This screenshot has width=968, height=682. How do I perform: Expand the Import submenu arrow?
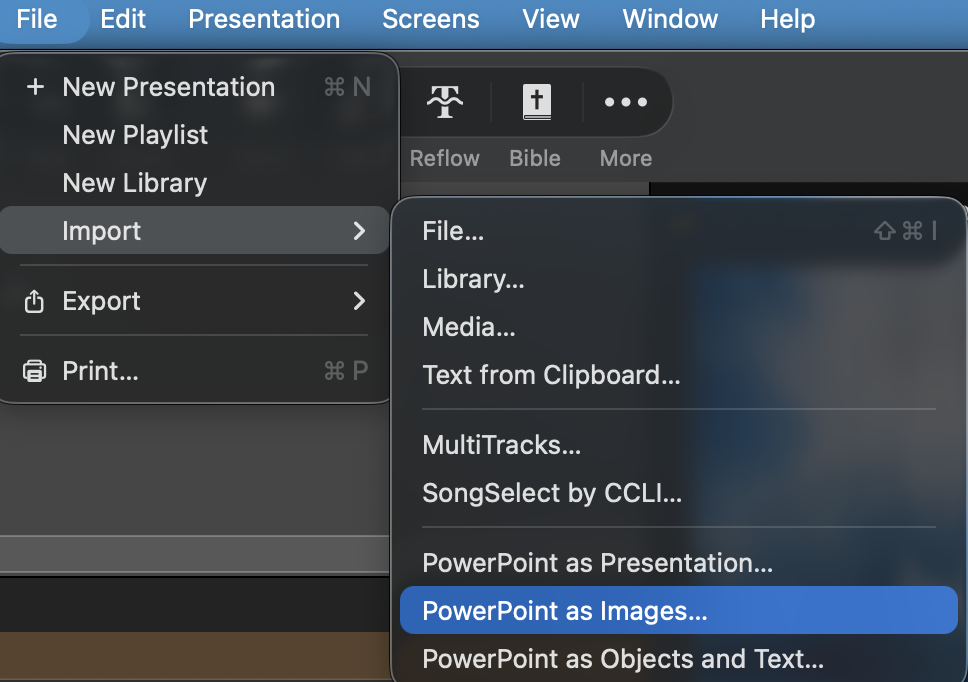pos(359,231)
